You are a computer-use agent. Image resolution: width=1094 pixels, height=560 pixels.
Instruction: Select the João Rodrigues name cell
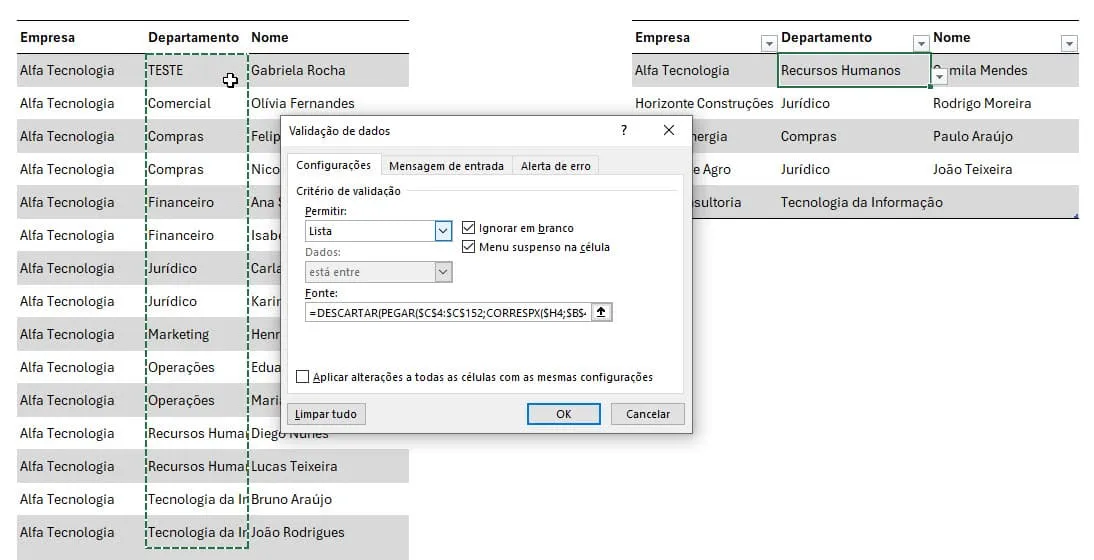329,532
